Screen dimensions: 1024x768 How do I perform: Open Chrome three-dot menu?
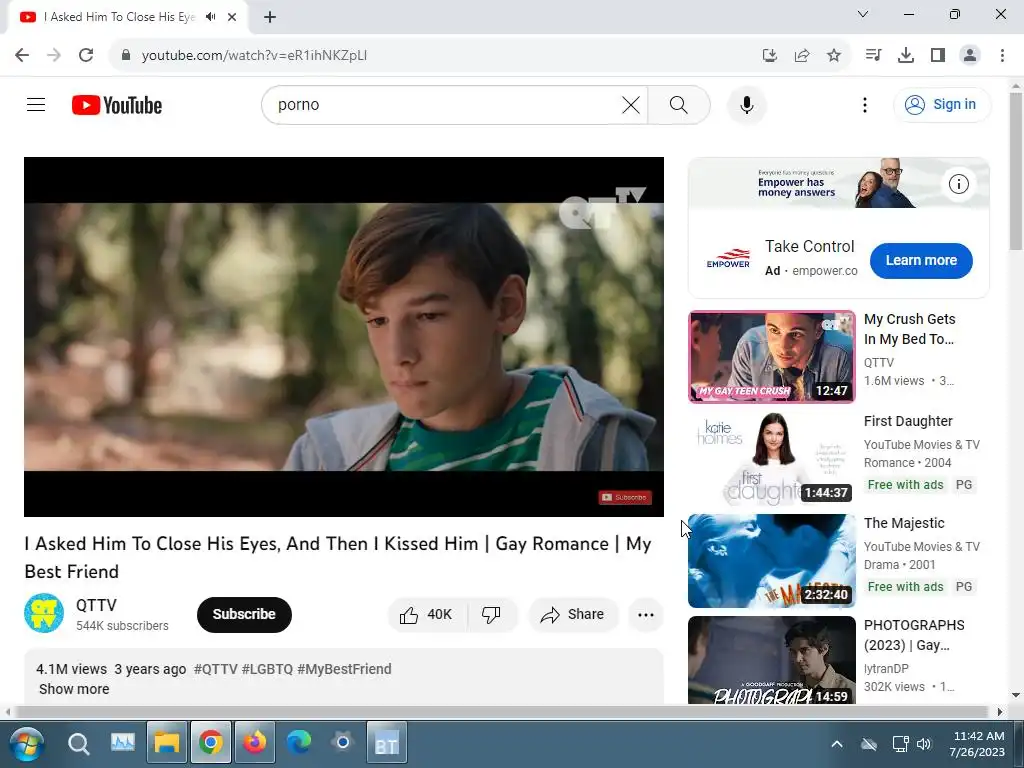[x=1002, y=55]
